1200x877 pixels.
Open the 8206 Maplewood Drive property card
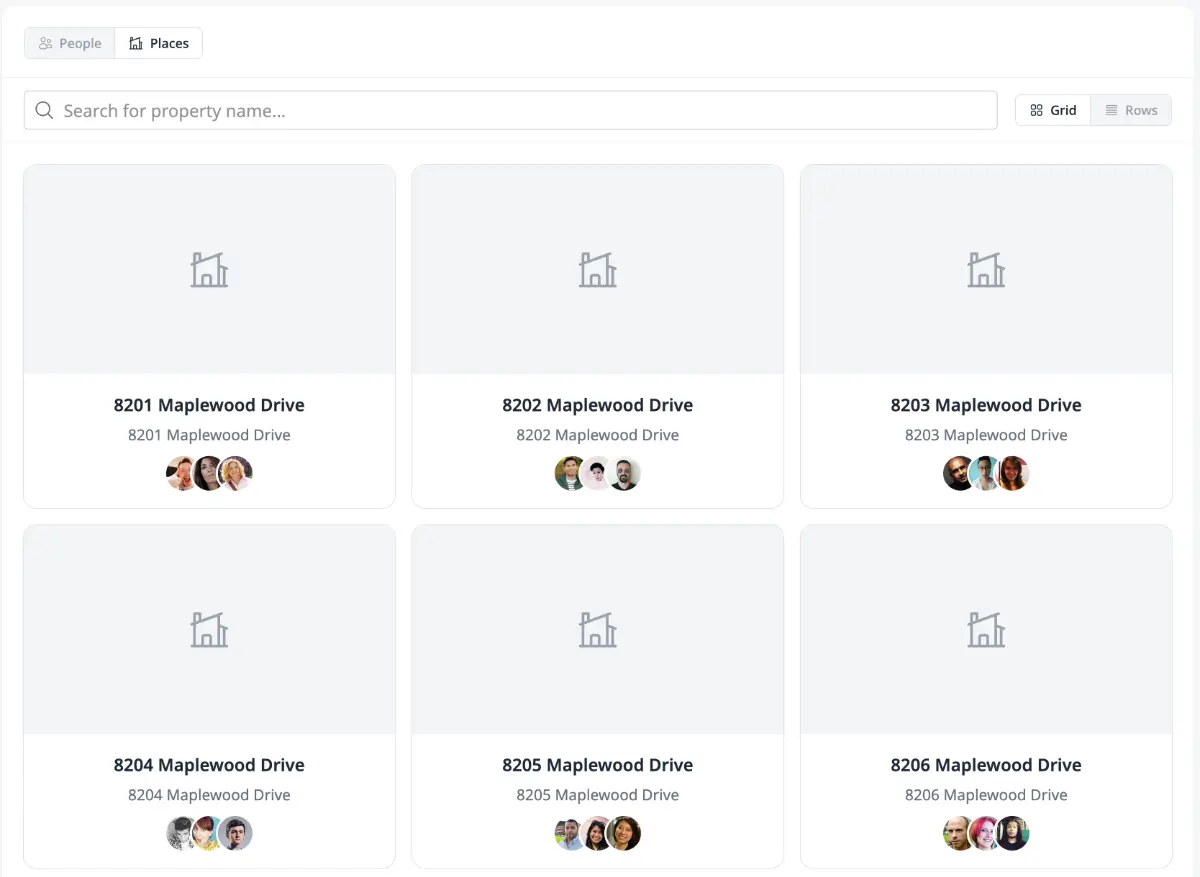point(986,695)
